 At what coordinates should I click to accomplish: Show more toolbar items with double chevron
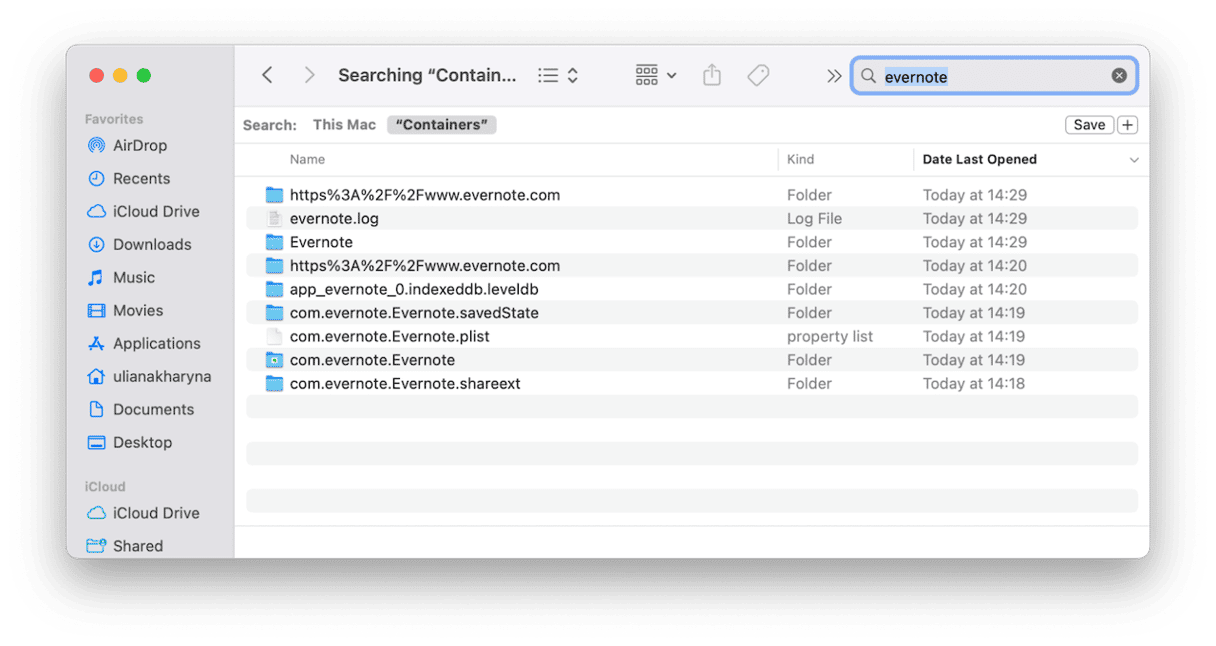[833, 76]
